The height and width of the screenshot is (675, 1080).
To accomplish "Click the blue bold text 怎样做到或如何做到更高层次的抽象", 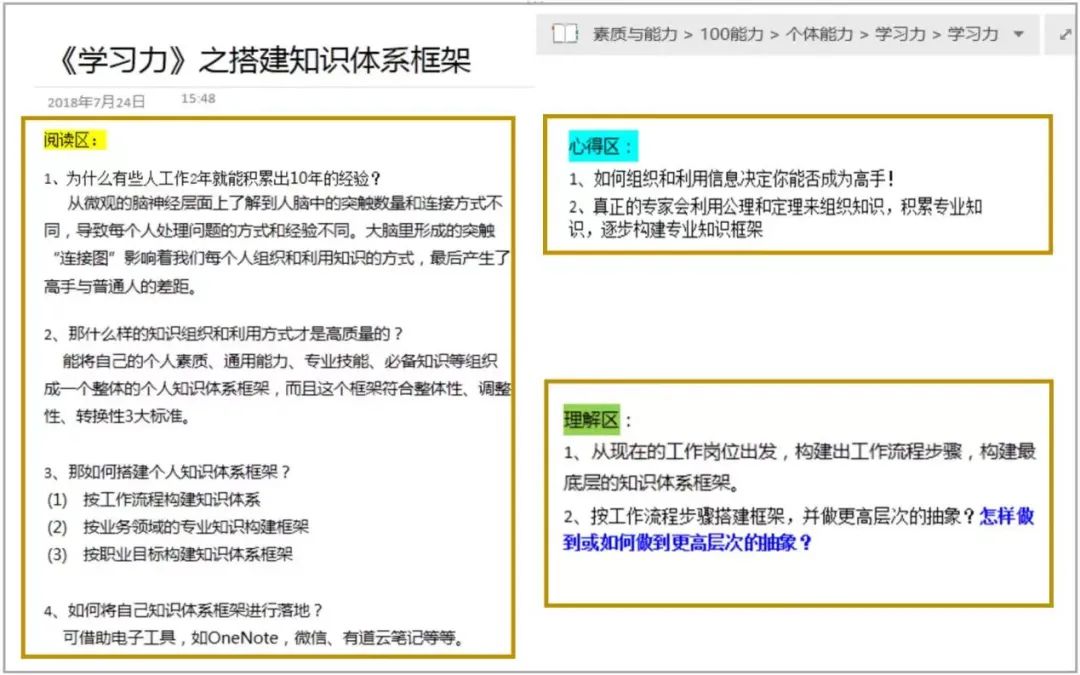I will (x=798, y=530).
